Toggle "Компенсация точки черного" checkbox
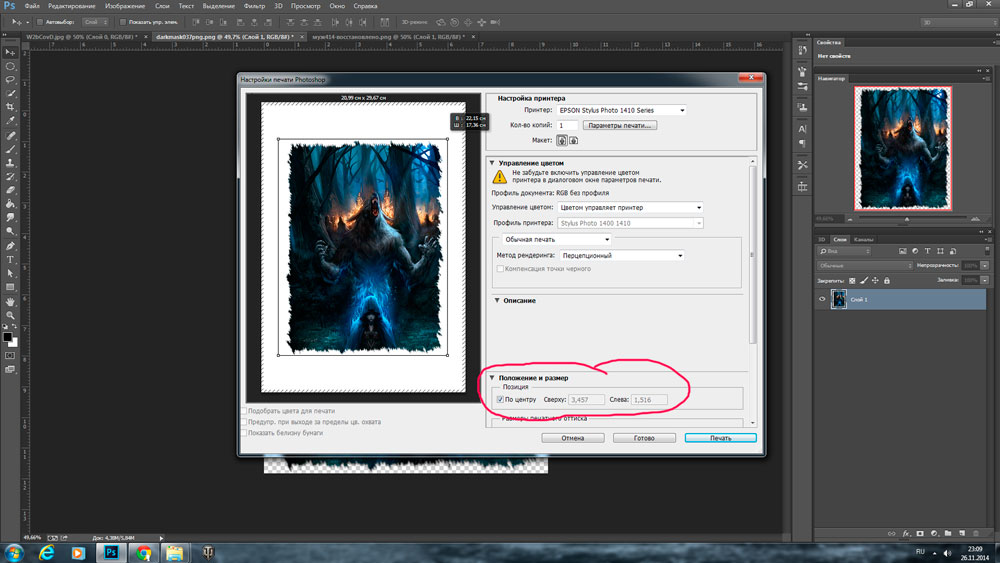Image resolution: width=1000 pixels, height=563 pixels. (x=500, y=269)
